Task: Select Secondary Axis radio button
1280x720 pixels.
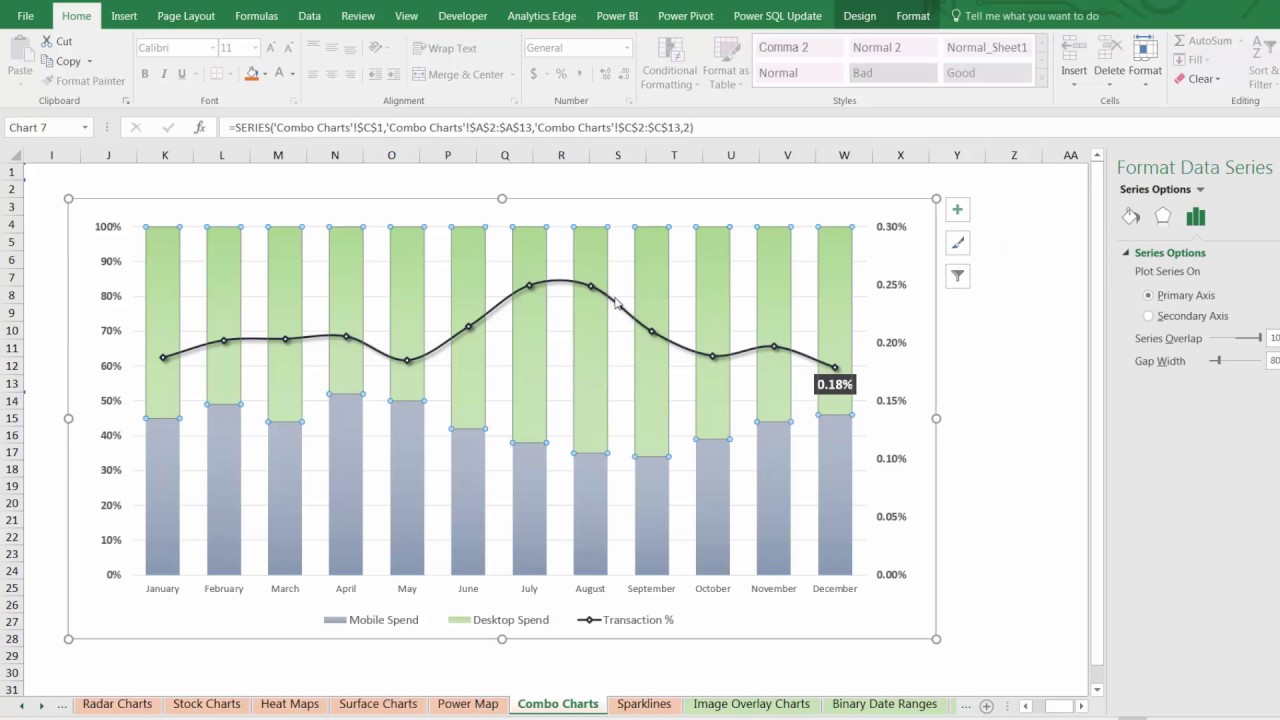Action: [1148, 316]
